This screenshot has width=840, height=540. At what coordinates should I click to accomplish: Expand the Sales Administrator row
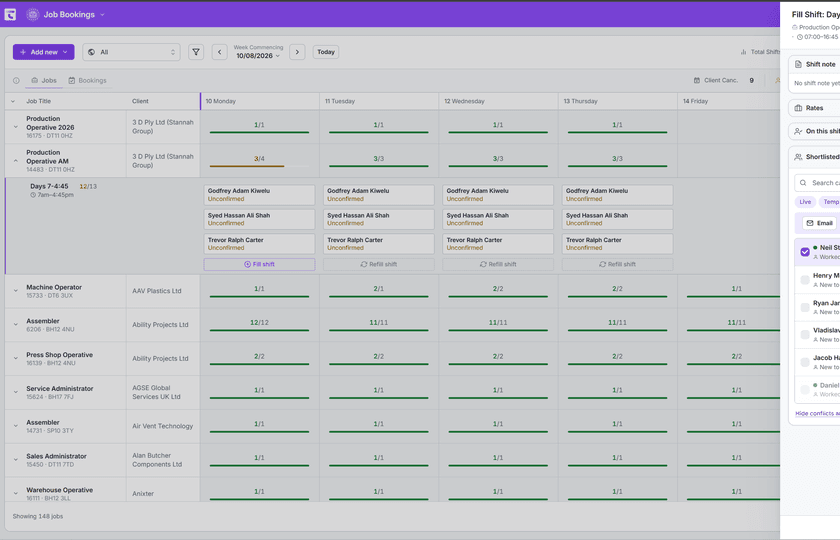coord(16,460)
